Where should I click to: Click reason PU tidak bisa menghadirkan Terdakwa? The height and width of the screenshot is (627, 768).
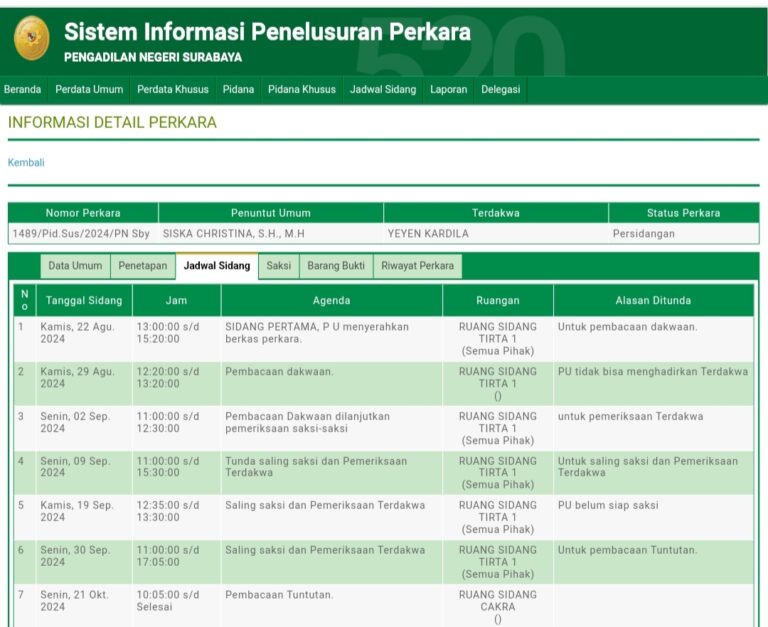pos(653,372)
